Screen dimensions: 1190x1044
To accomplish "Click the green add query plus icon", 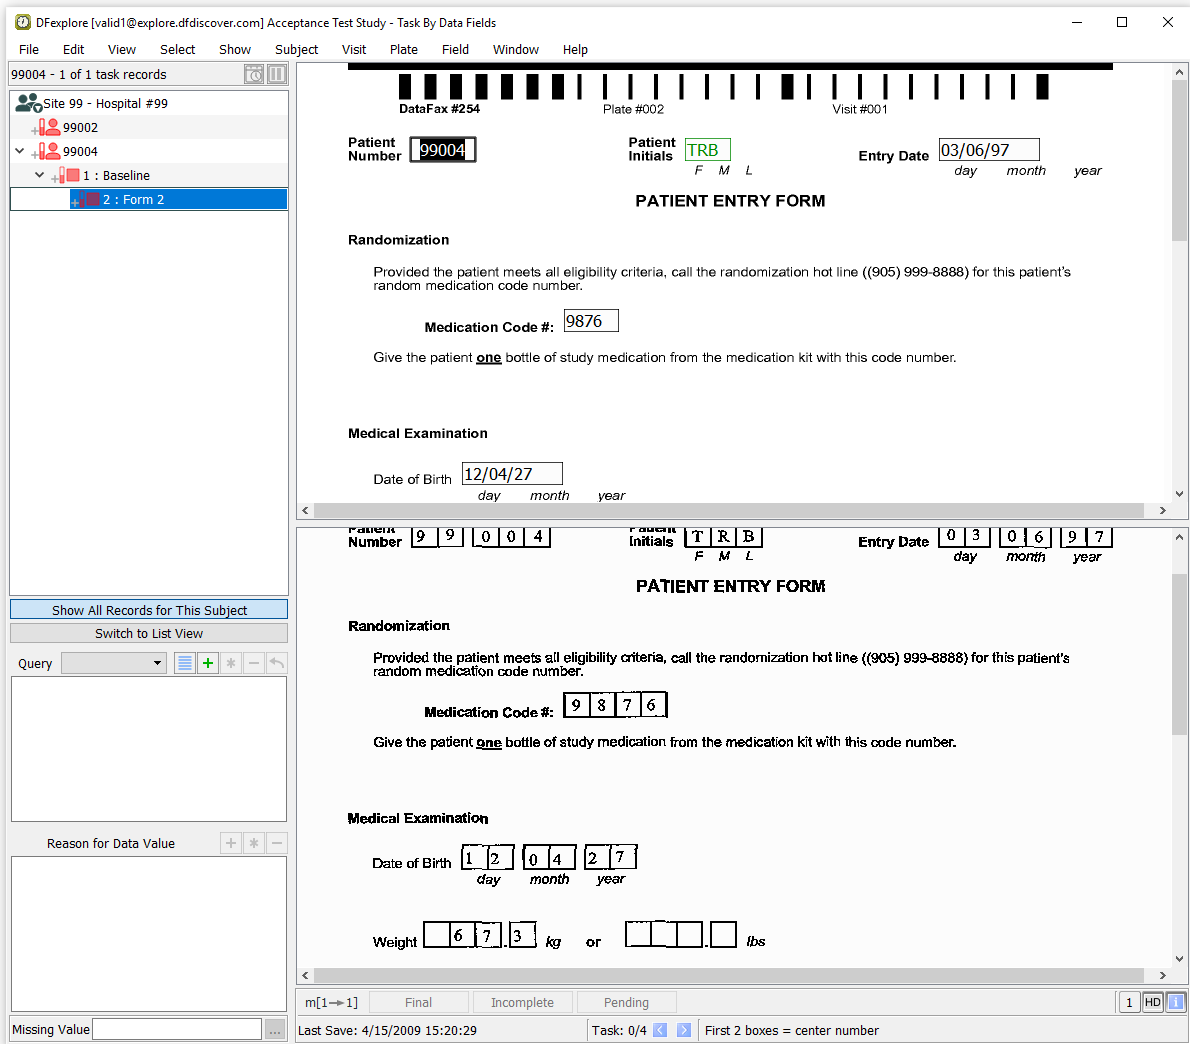I will click(x=208, y=663).
